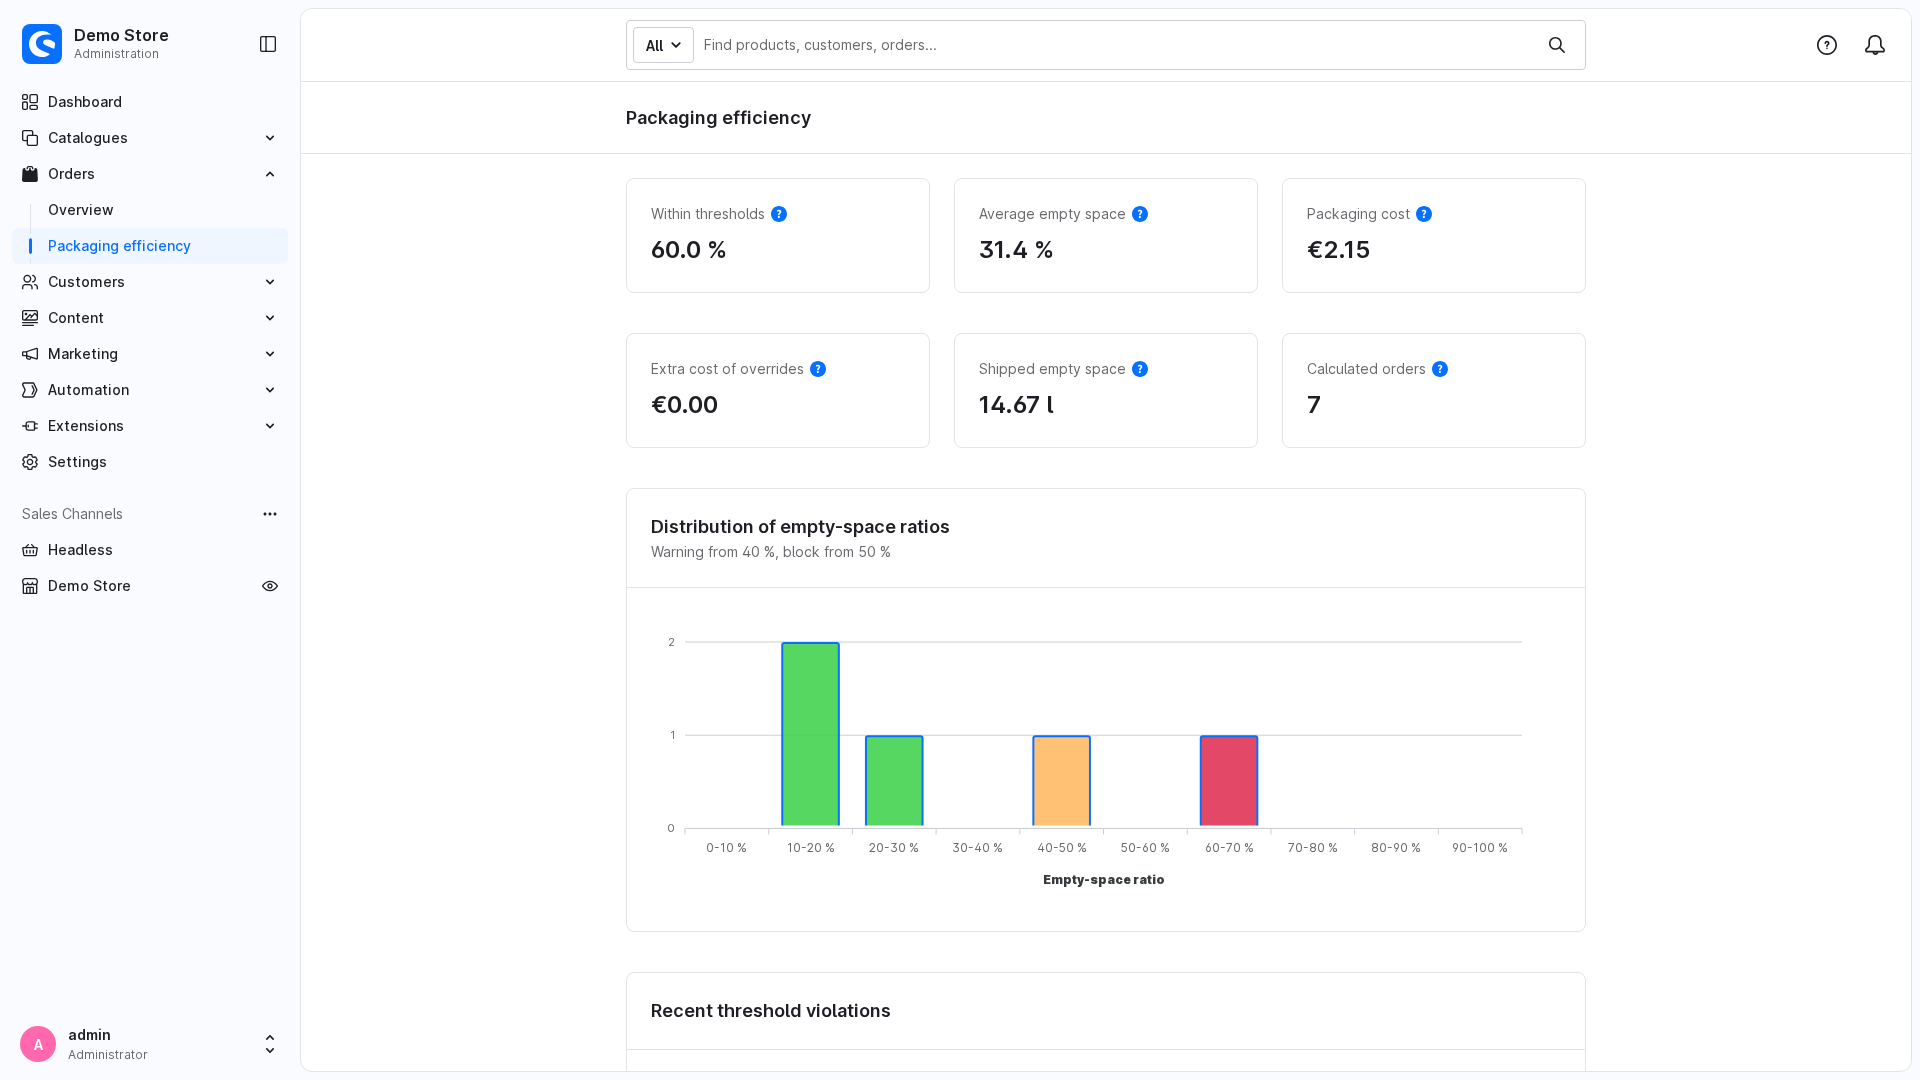Open the All search filter dropdown
This screenshot has width=1920, height=1080.
coord(663,45)
